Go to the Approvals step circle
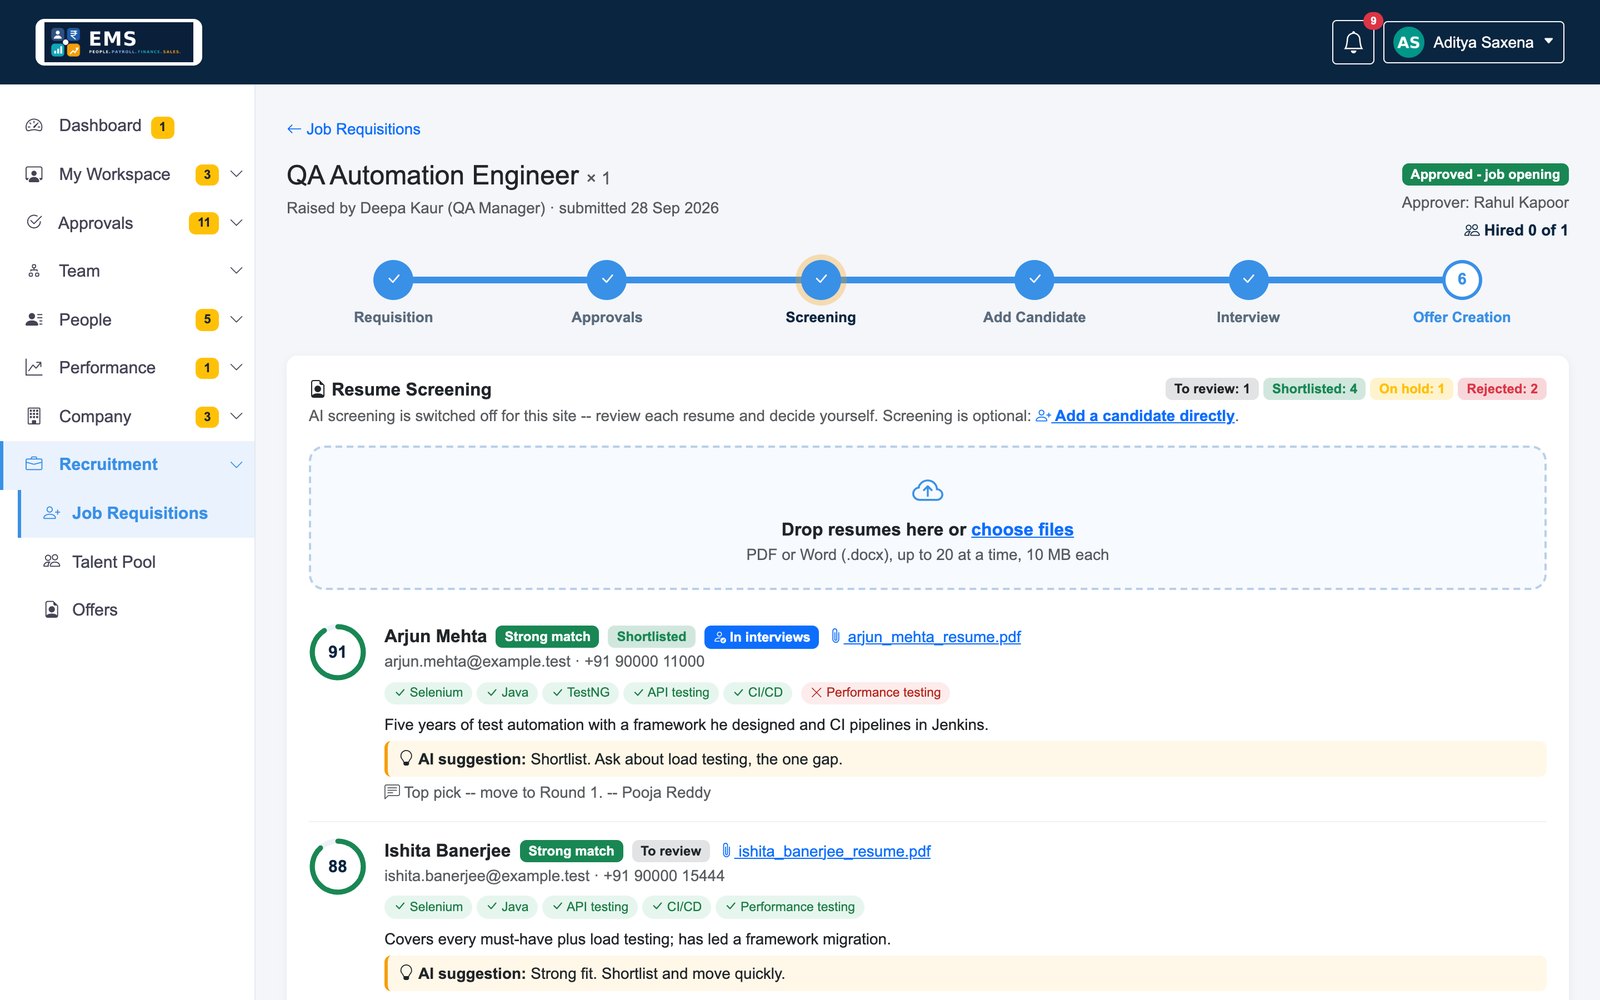Image resolution: width=1600 pixels, height=1000 pixels. click(x=607, y=280)
